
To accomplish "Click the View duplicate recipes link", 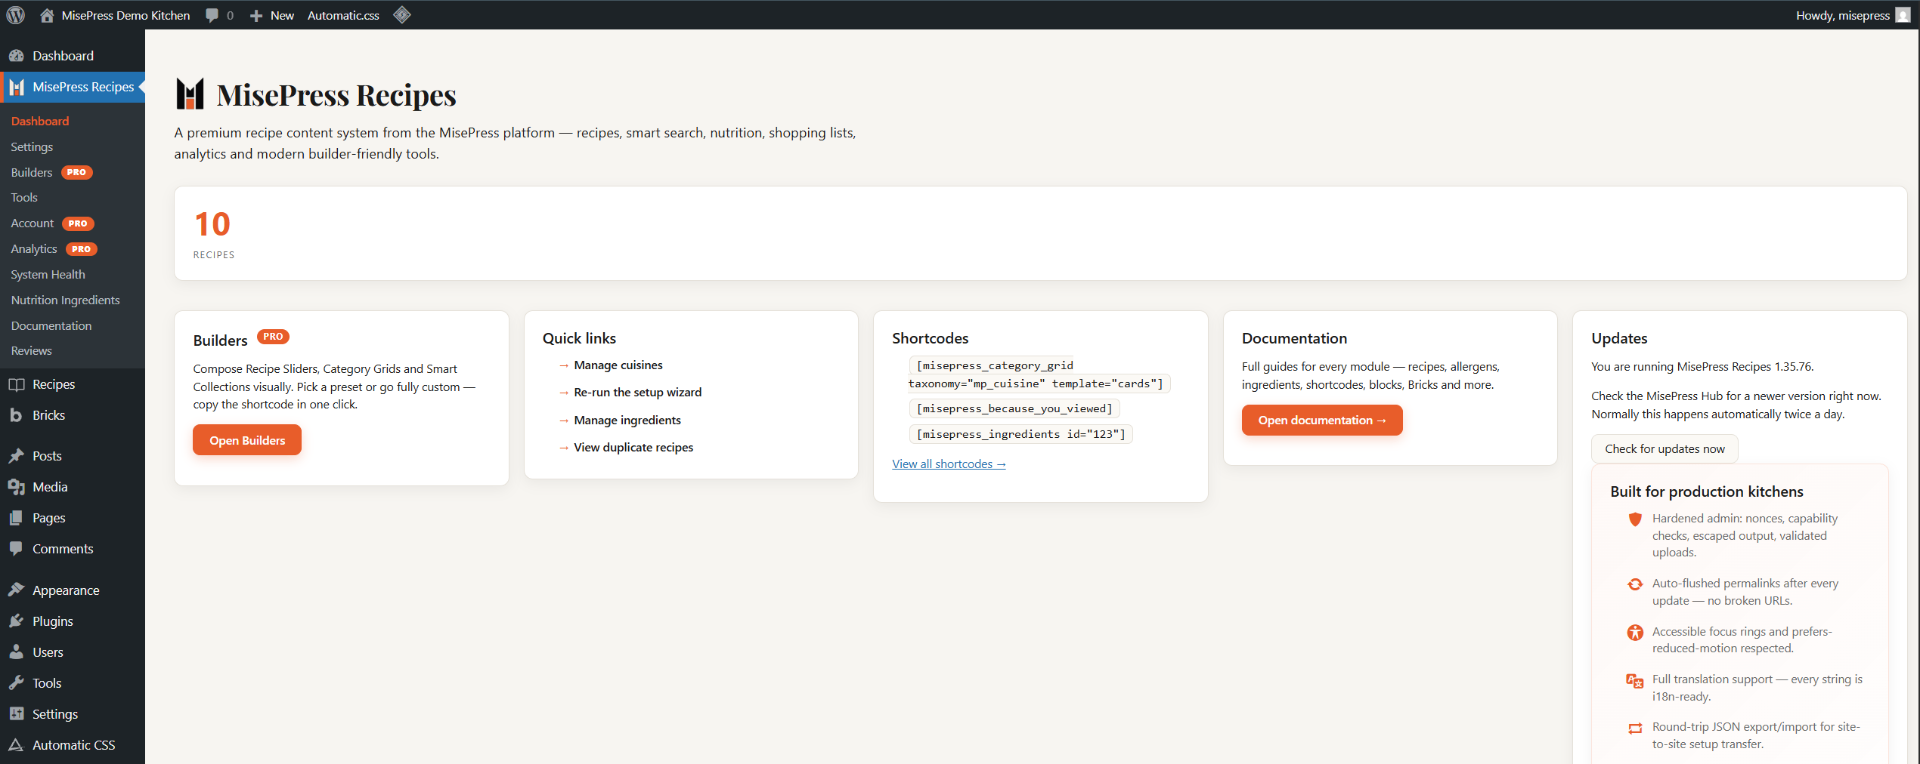I will pos(633,447).
